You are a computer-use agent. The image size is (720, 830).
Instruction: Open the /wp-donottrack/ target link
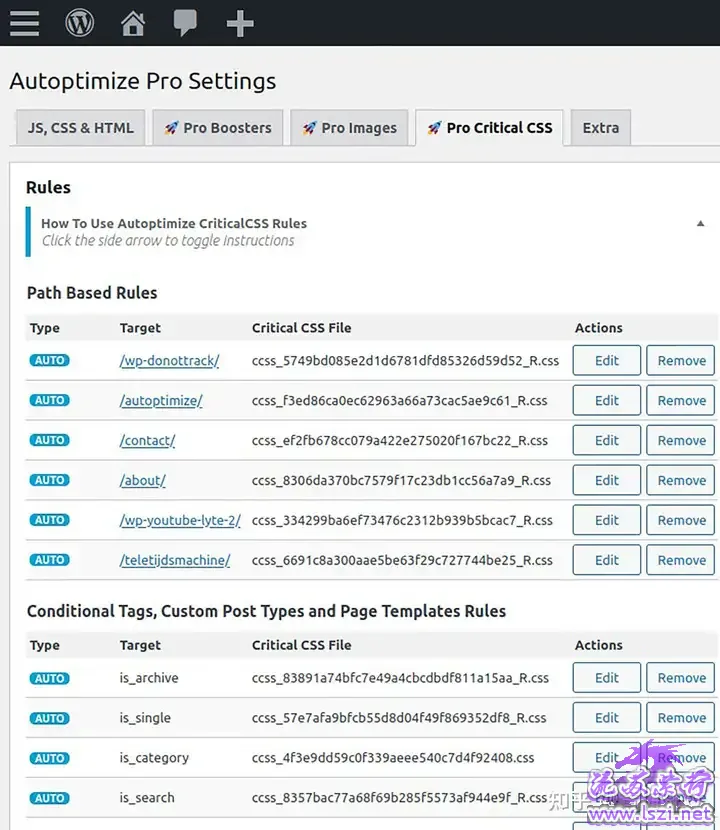(x=169, y=361)
